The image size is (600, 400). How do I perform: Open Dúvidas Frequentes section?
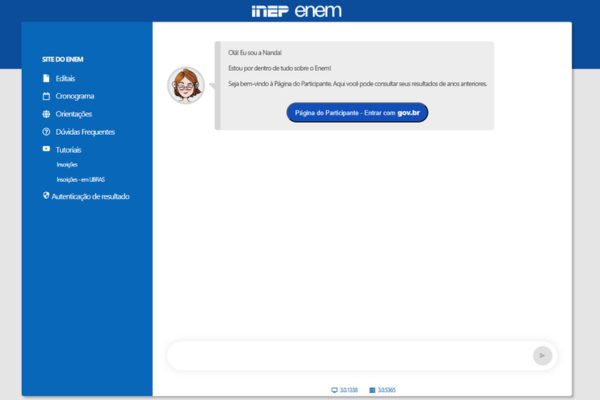tap(85, 132)
